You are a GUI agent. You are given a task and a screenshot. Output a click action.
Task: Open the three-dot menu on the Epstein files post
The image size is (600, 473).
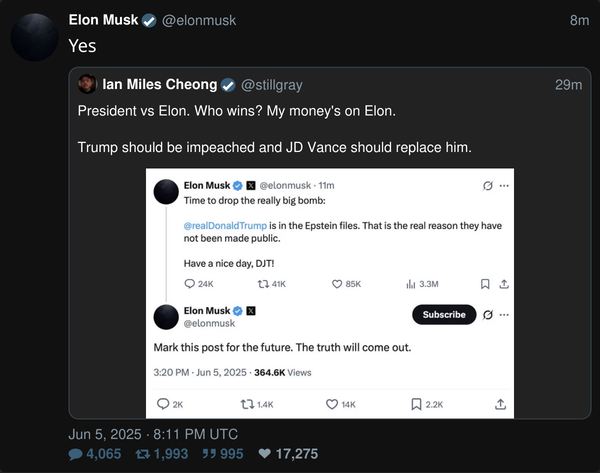[504, 186]
